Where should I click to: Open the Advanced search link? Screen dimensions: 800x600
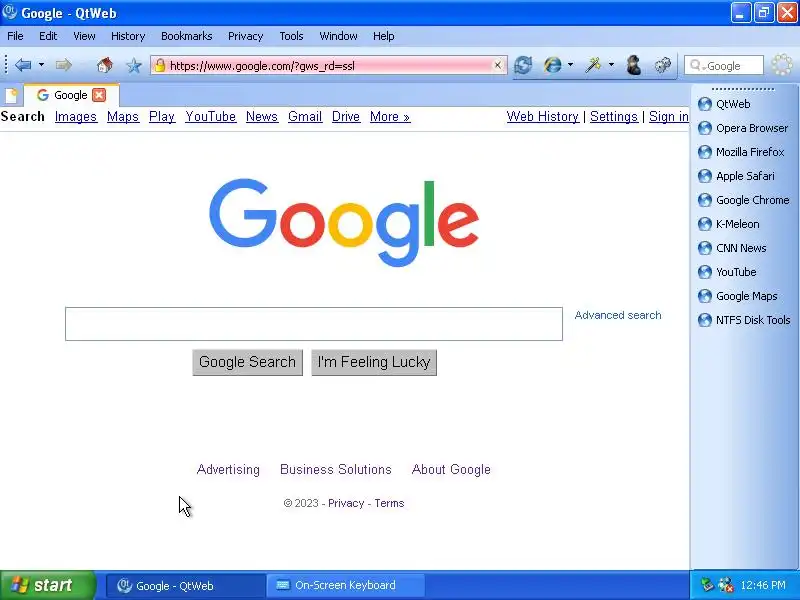click(618, 315)
